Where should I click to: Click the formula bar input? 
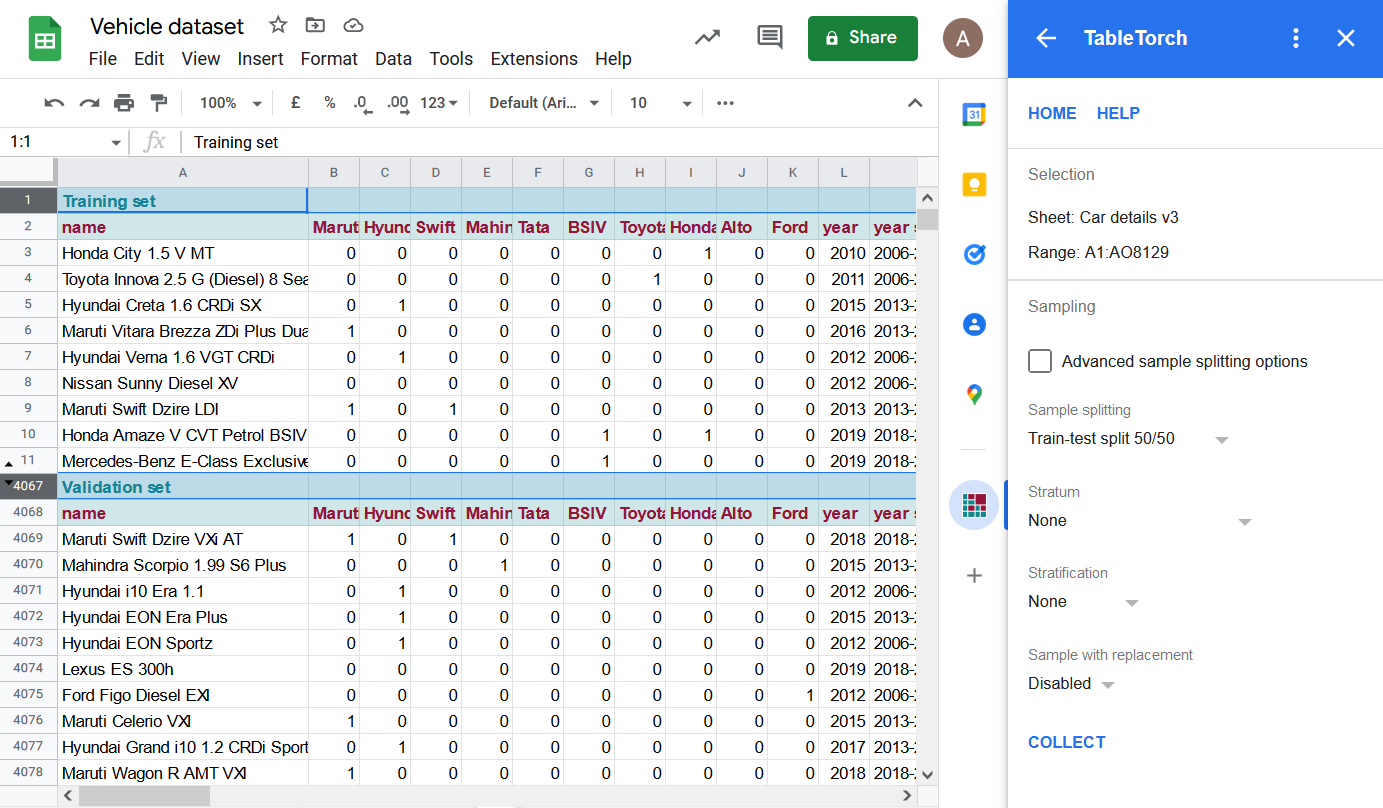pyautogui.click(x=560, y=143)
